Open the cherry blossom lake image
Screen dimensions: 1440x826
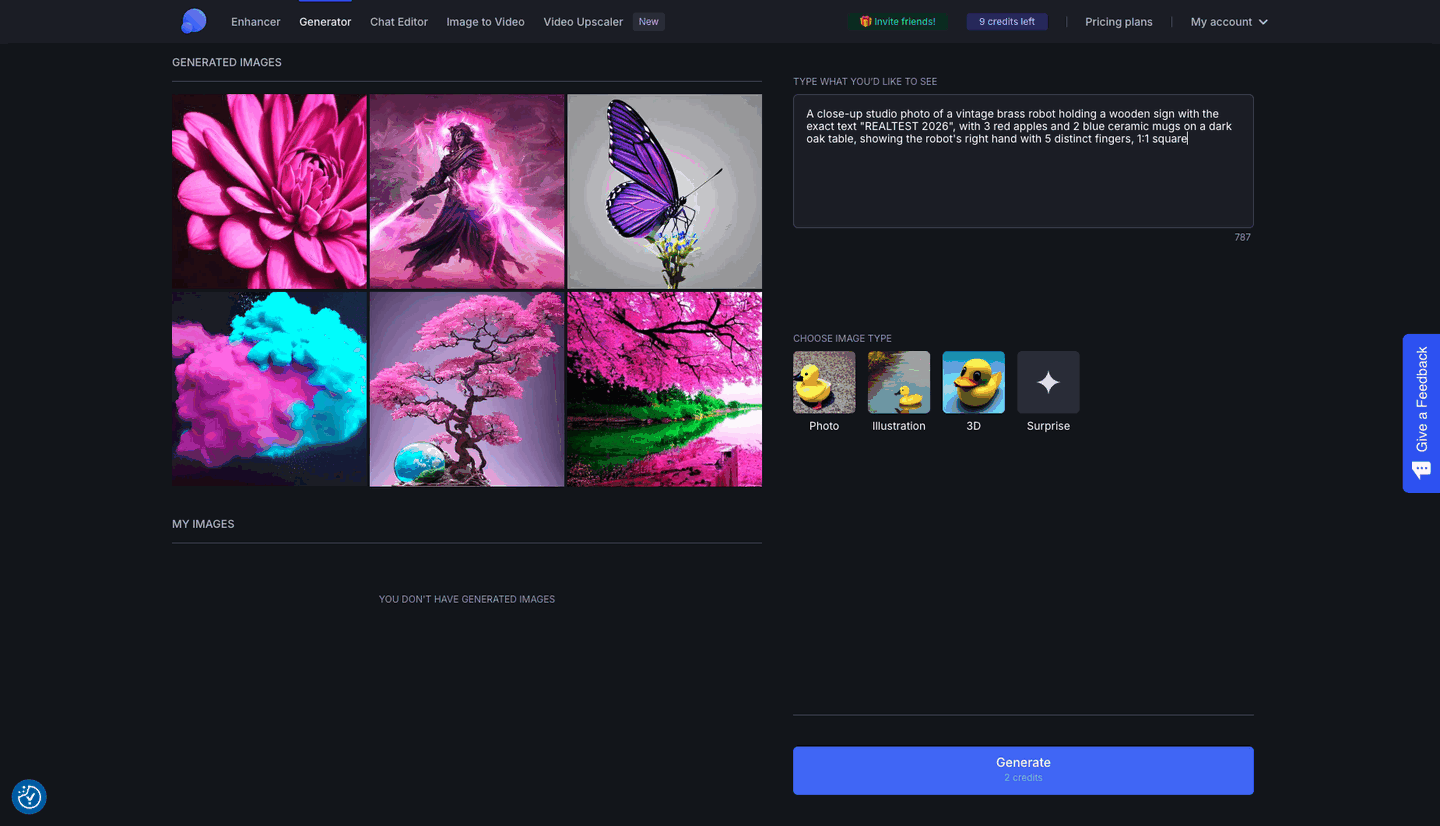coord(664,389)
